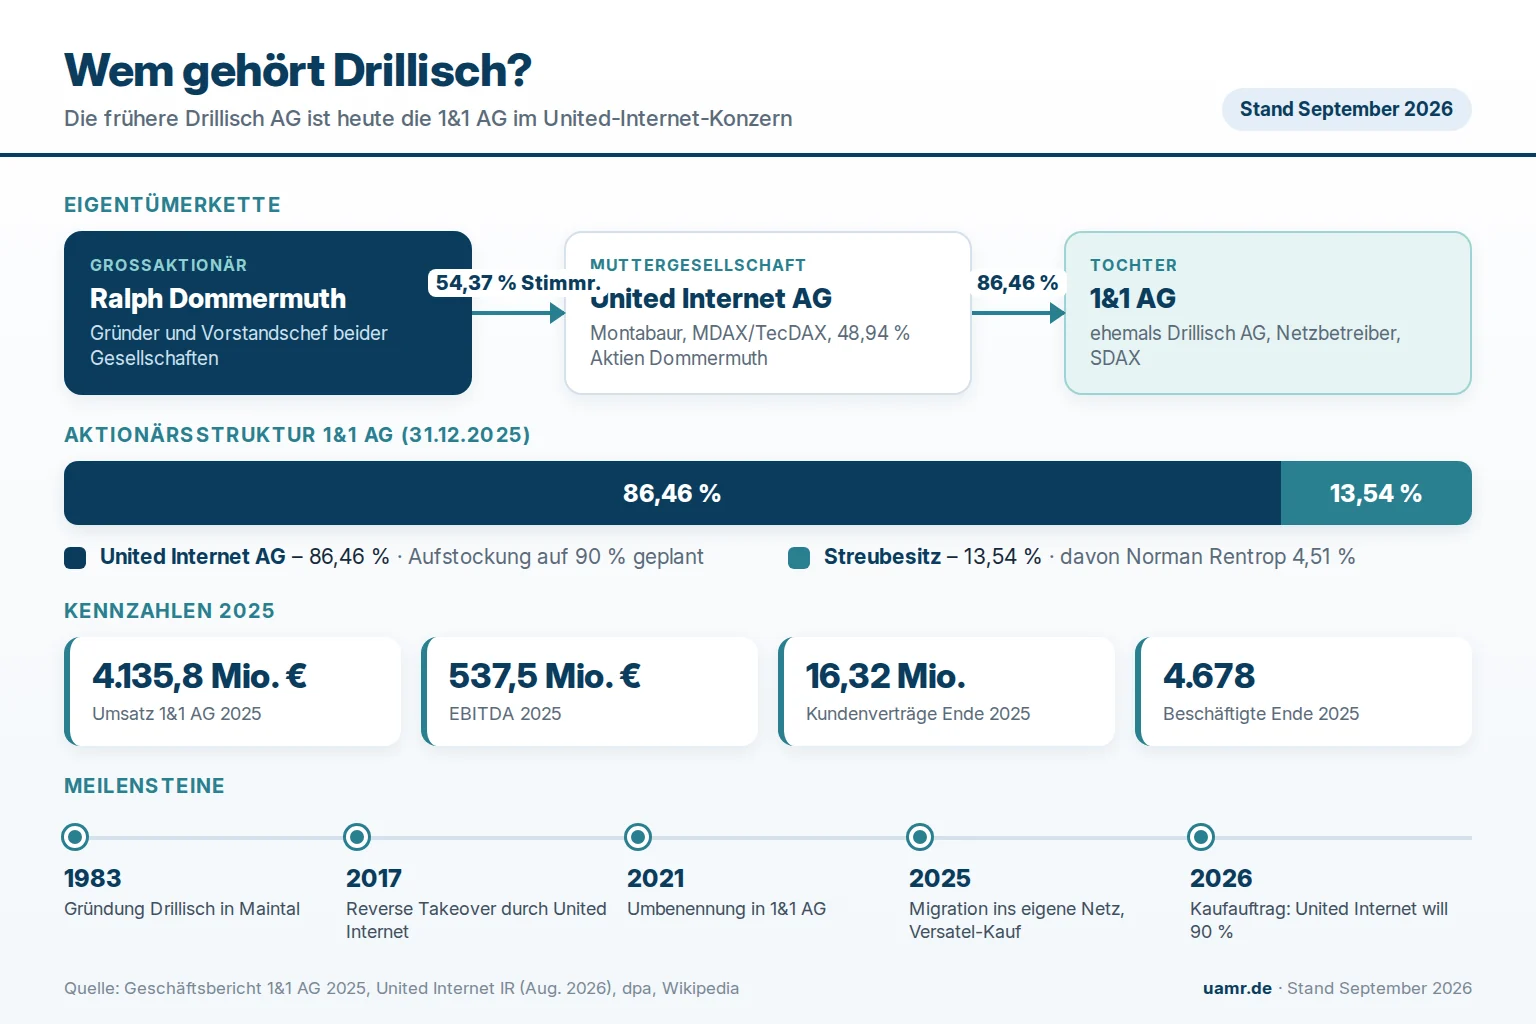Click the MEILENSTEINE heading
The height and width of the screenshot is (1024, 1536).
(x=144, y=786)
